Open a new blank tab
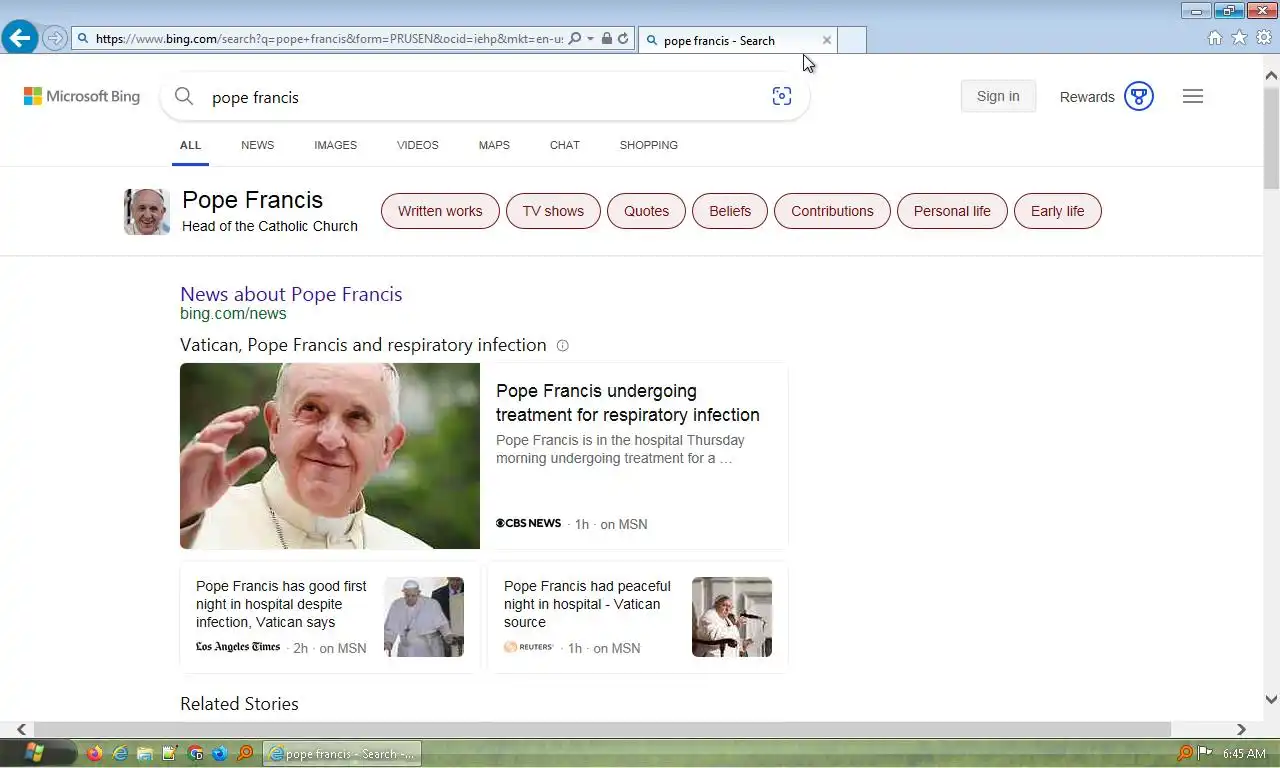 point(851,40)
